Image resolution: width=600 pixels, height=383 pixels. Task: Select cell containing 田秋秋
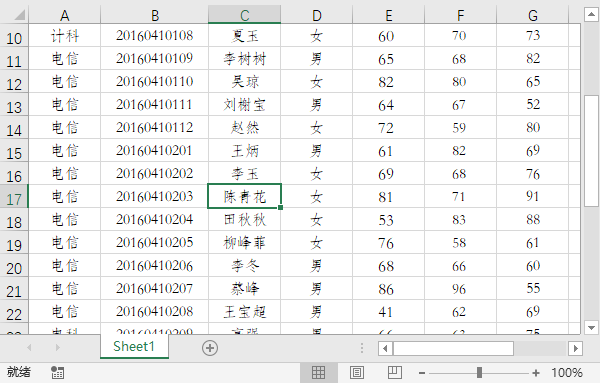coord(245,219)
